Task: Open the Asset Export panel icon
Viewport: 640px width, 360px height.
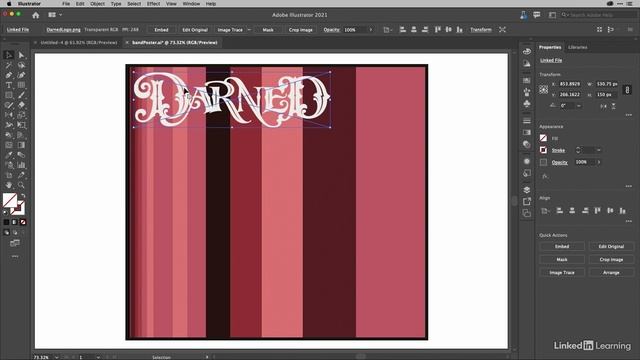Action: [527, 201]
